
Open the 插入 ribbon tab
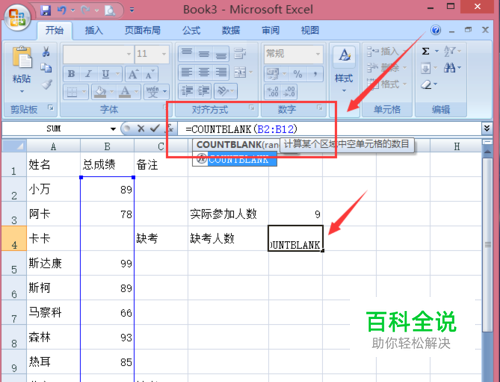(x=94, y=30)
